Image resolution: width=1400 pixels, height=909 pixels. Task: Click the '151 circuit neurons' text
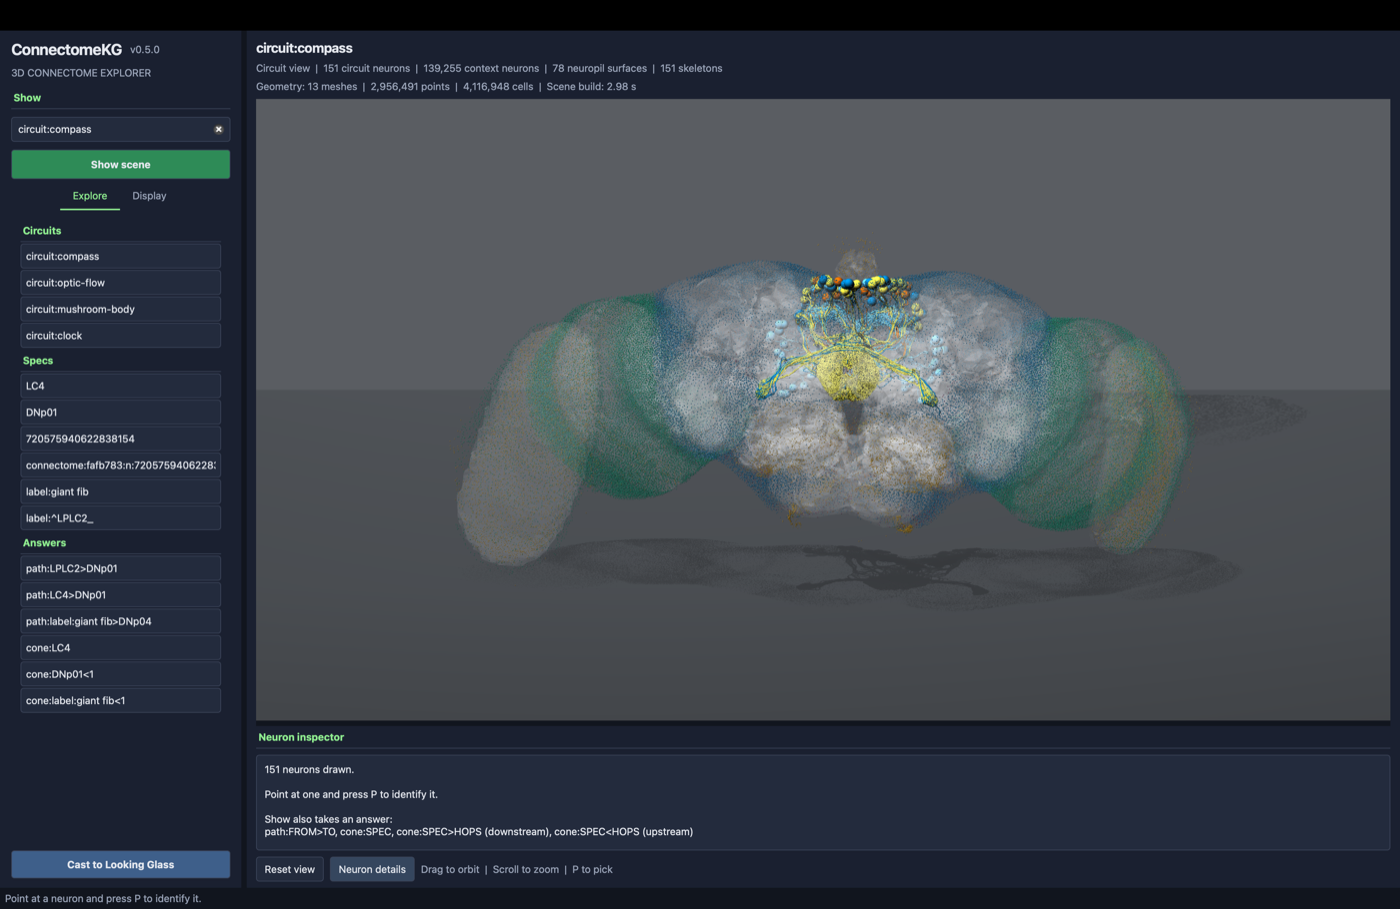click(x=366, y=68)
